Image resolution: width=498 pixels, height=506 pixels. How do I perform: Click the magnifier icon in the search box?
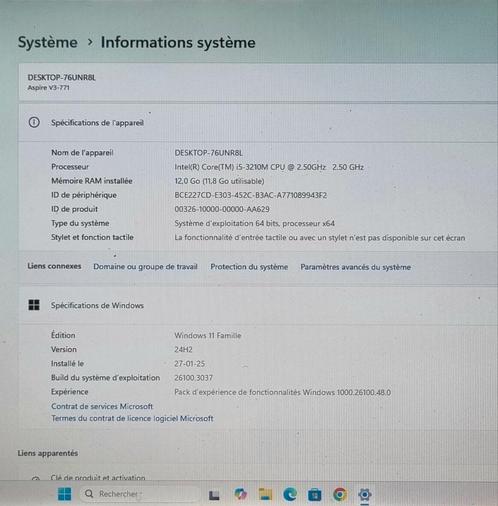(89, 494)
